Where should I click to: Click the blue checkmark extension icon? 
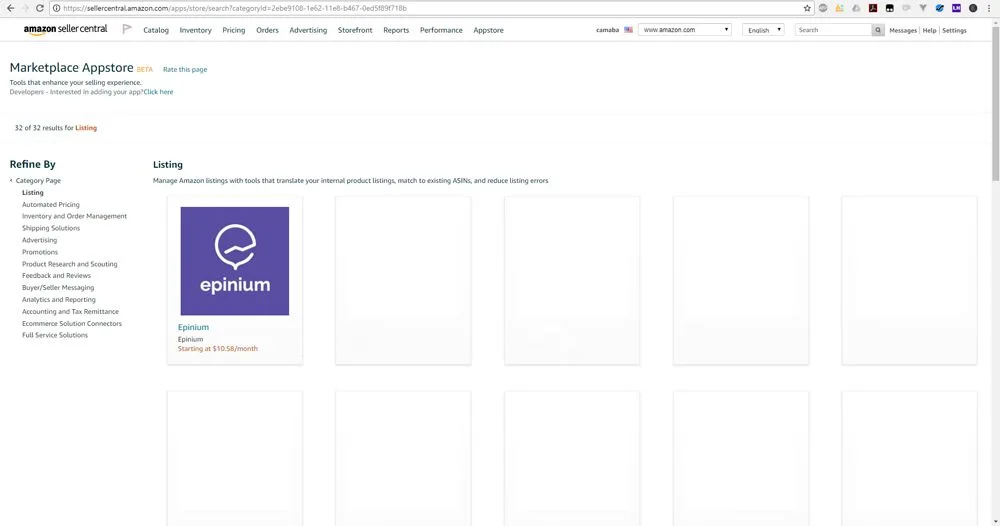click(x=939, y=8)
